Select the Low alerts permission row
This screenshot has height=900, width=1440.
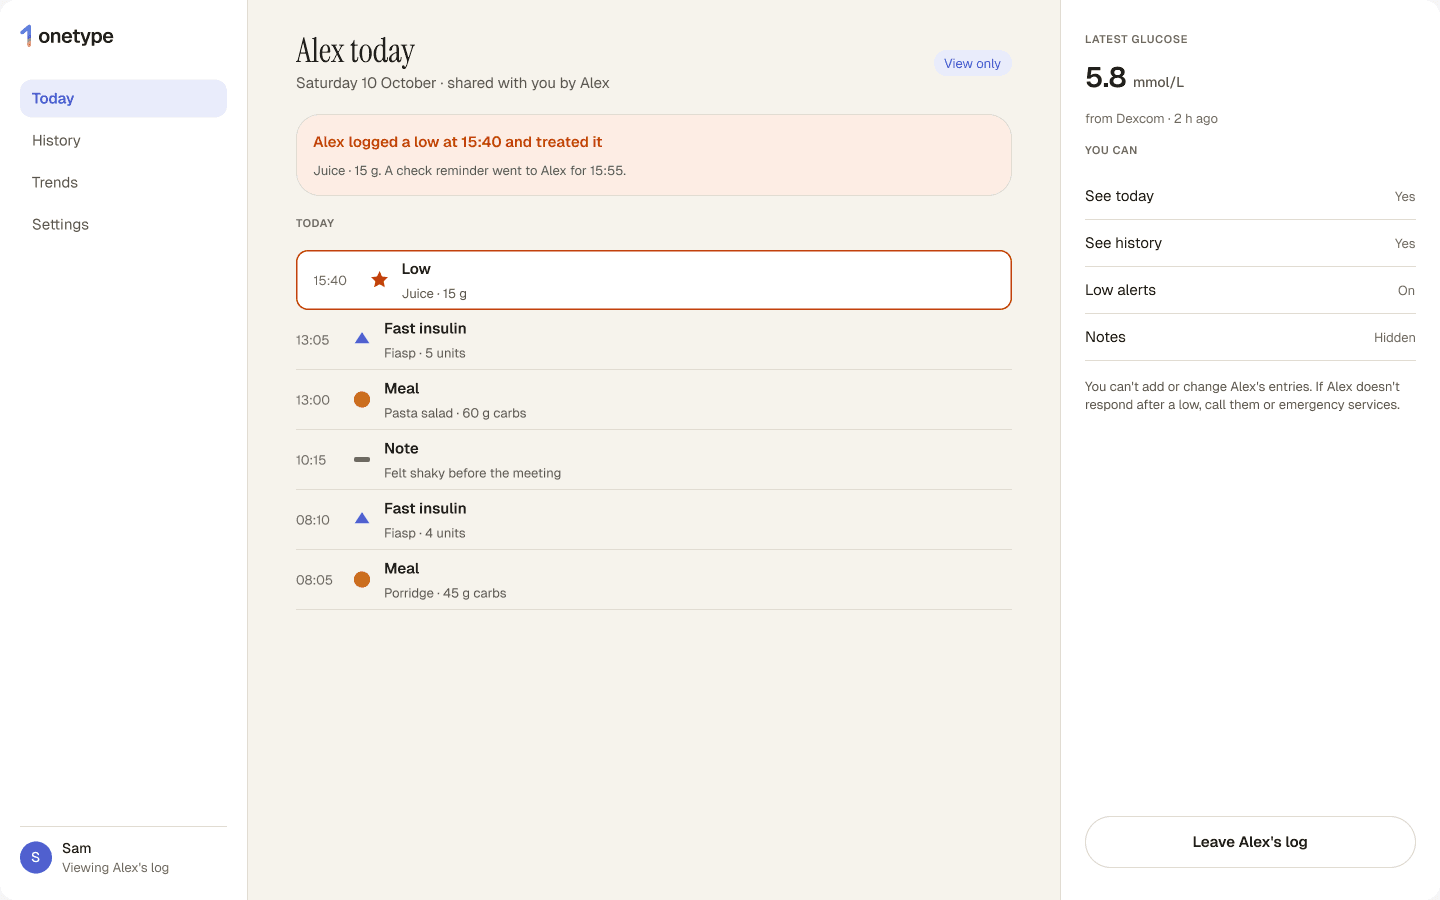pos(1250,290)
